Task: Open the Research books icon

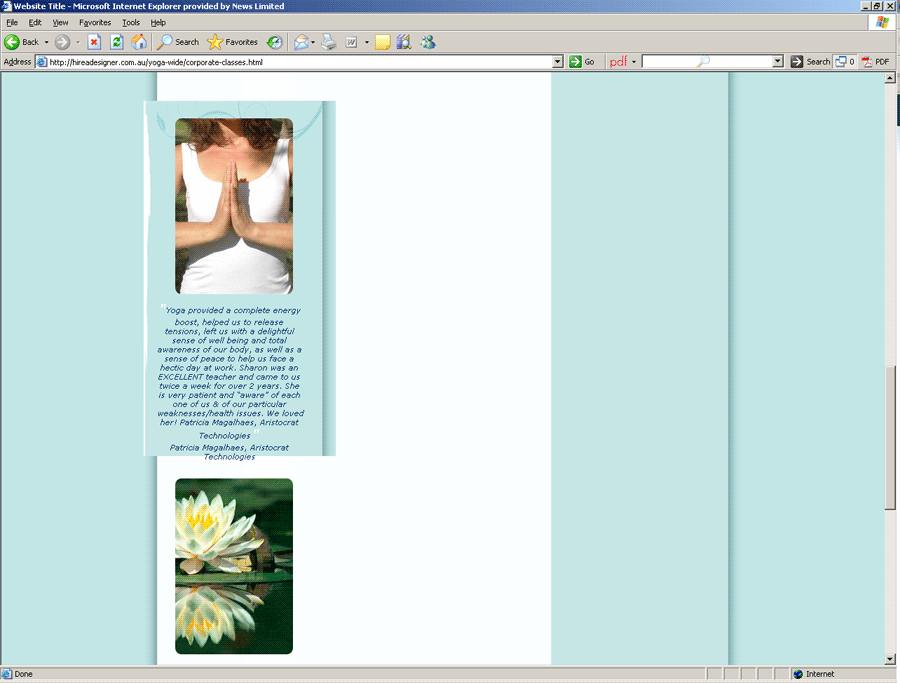Action: [x=404, y=42]
